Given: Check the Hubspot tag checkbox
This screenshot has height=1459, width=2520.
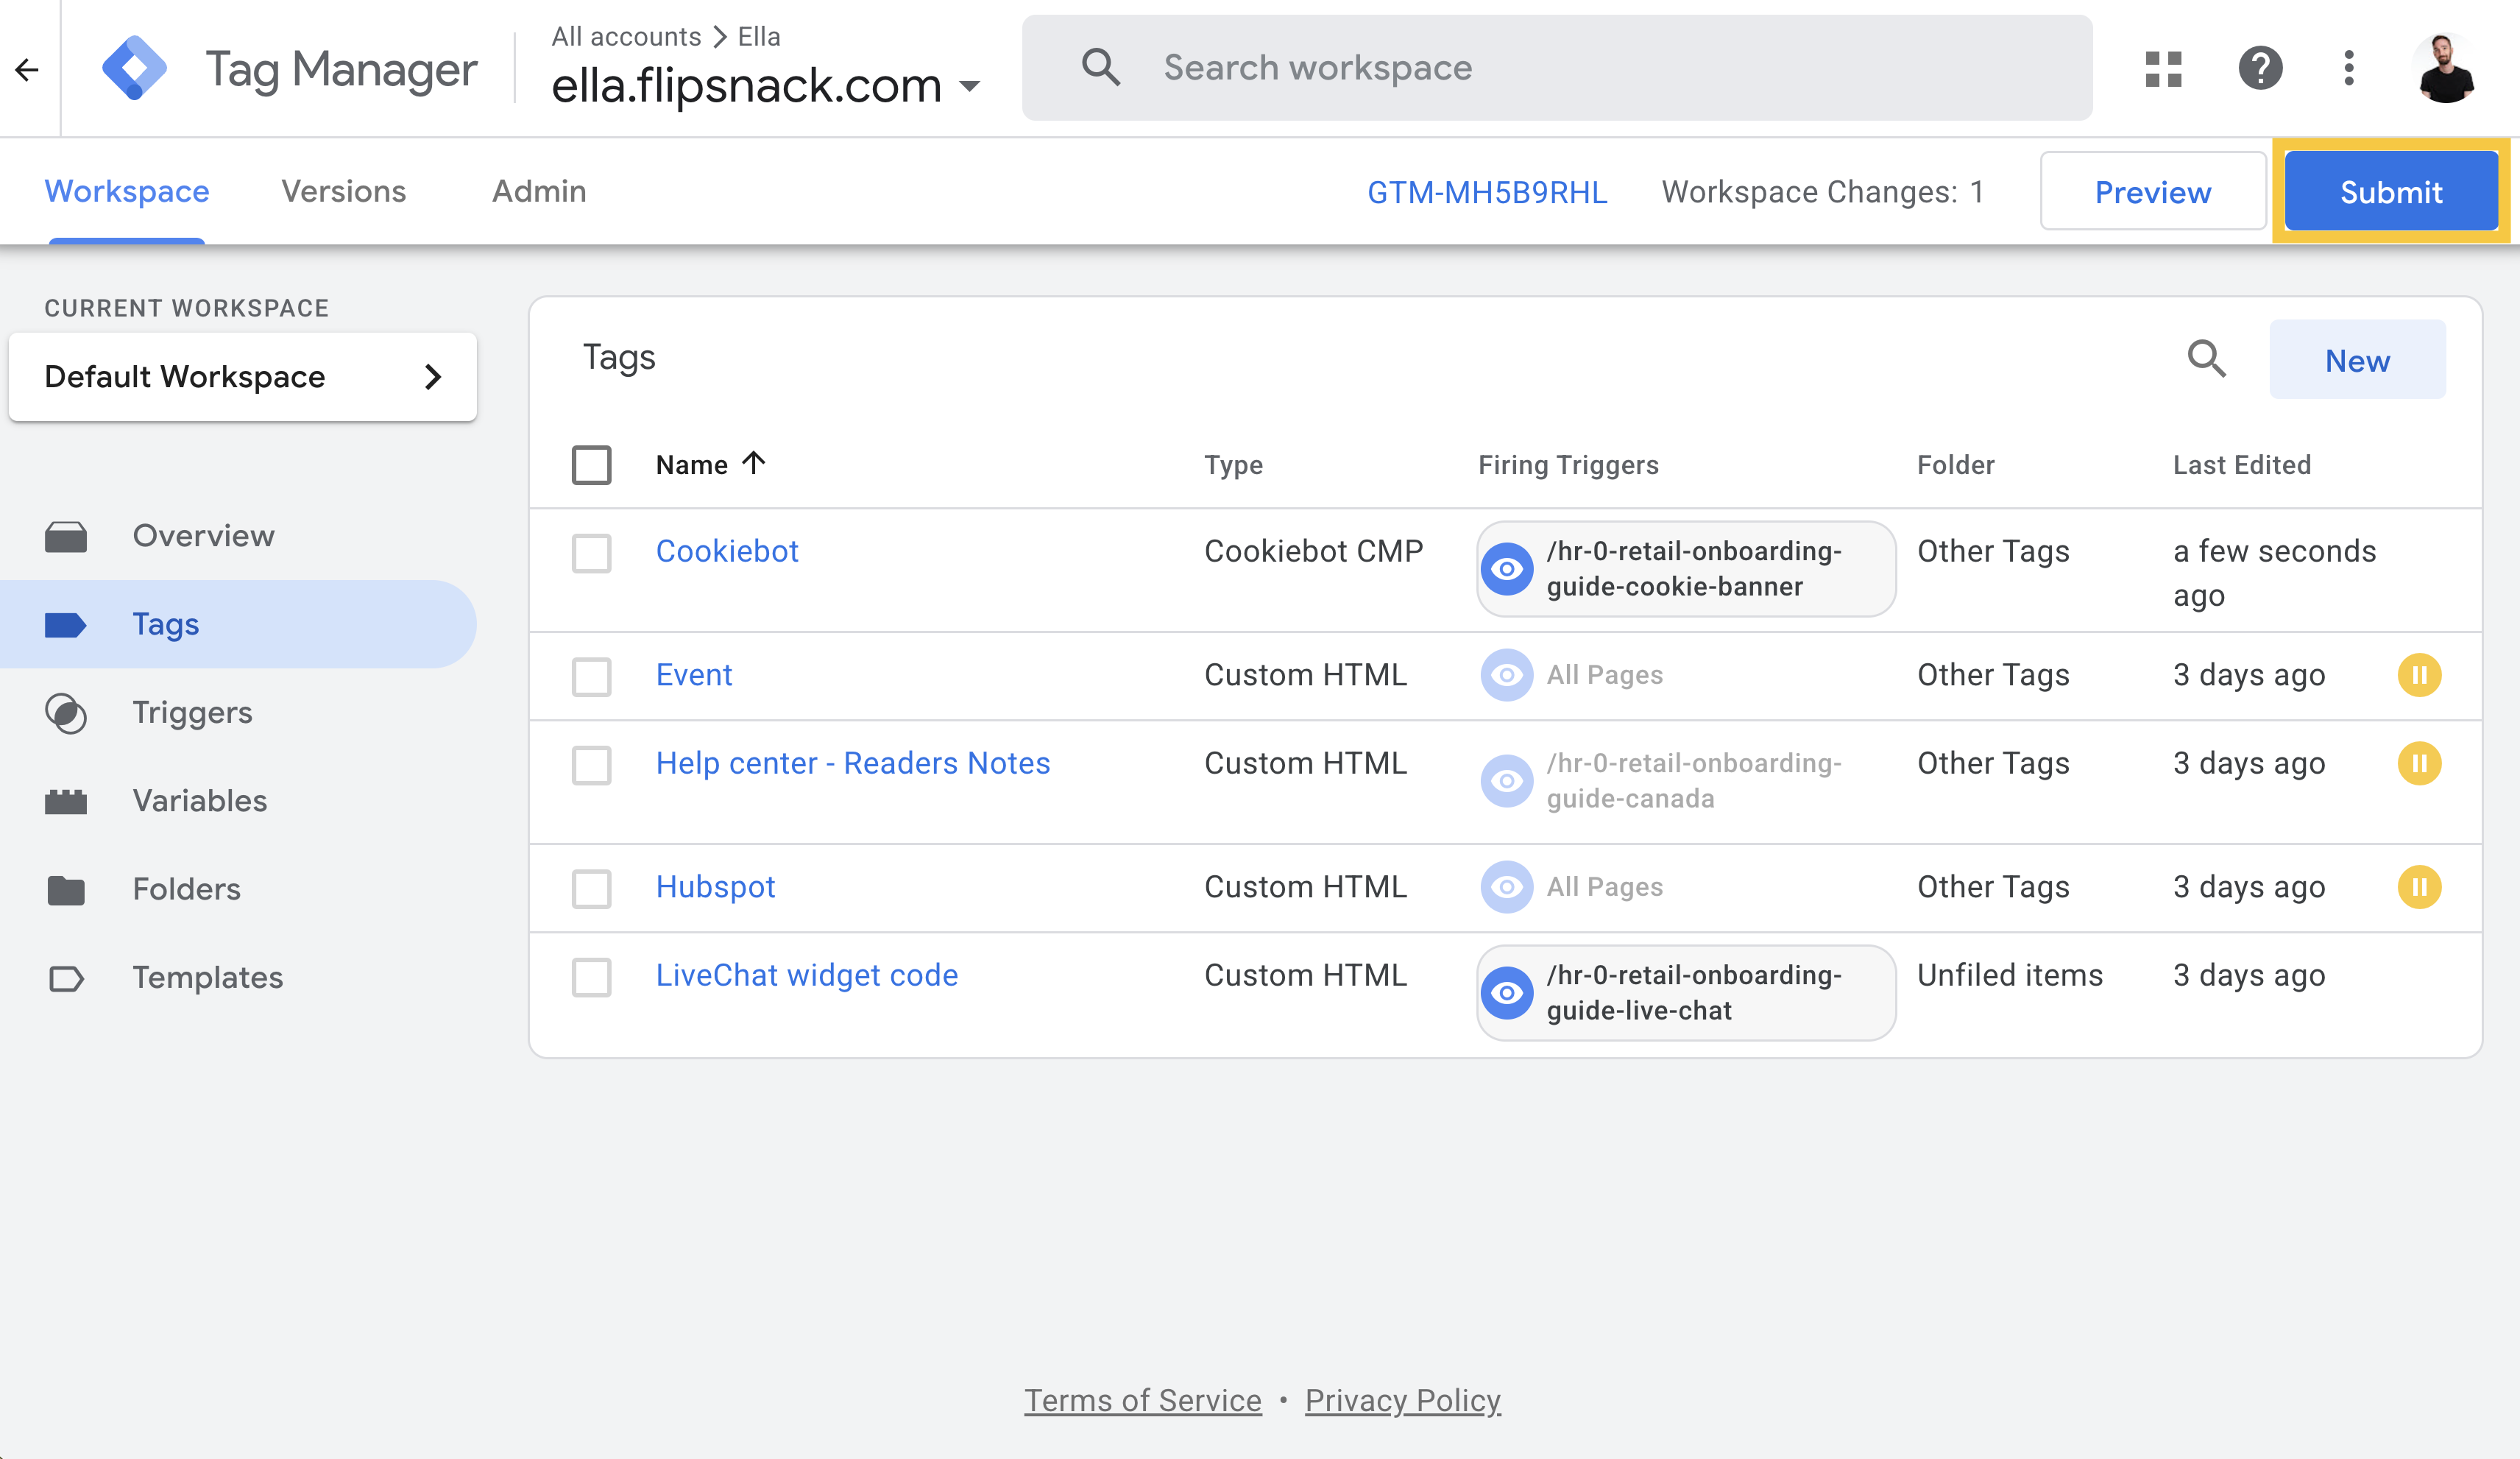Looking at the screenshot, I should point(592,889).
